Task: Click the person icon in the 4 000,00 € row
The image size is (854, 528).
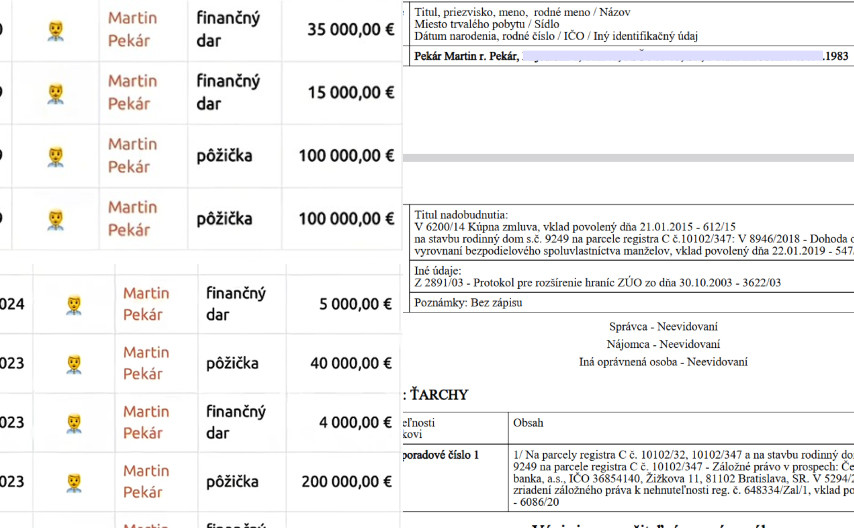Action: coord(74,423)
